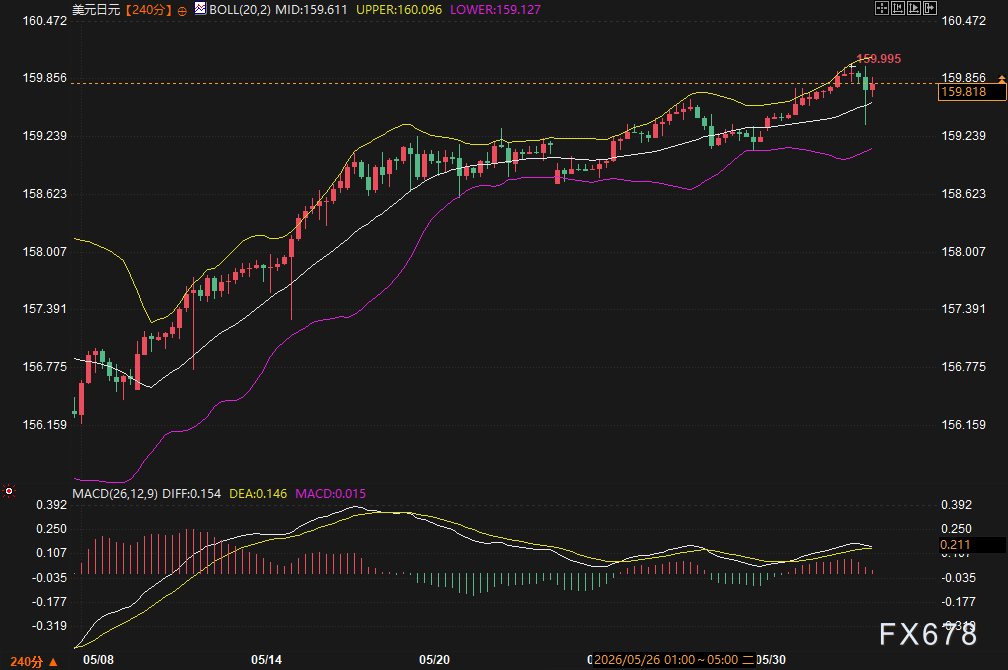1008x670 pixels.
Task: Click the left axis price 158.007
Action: click(44, 251)
